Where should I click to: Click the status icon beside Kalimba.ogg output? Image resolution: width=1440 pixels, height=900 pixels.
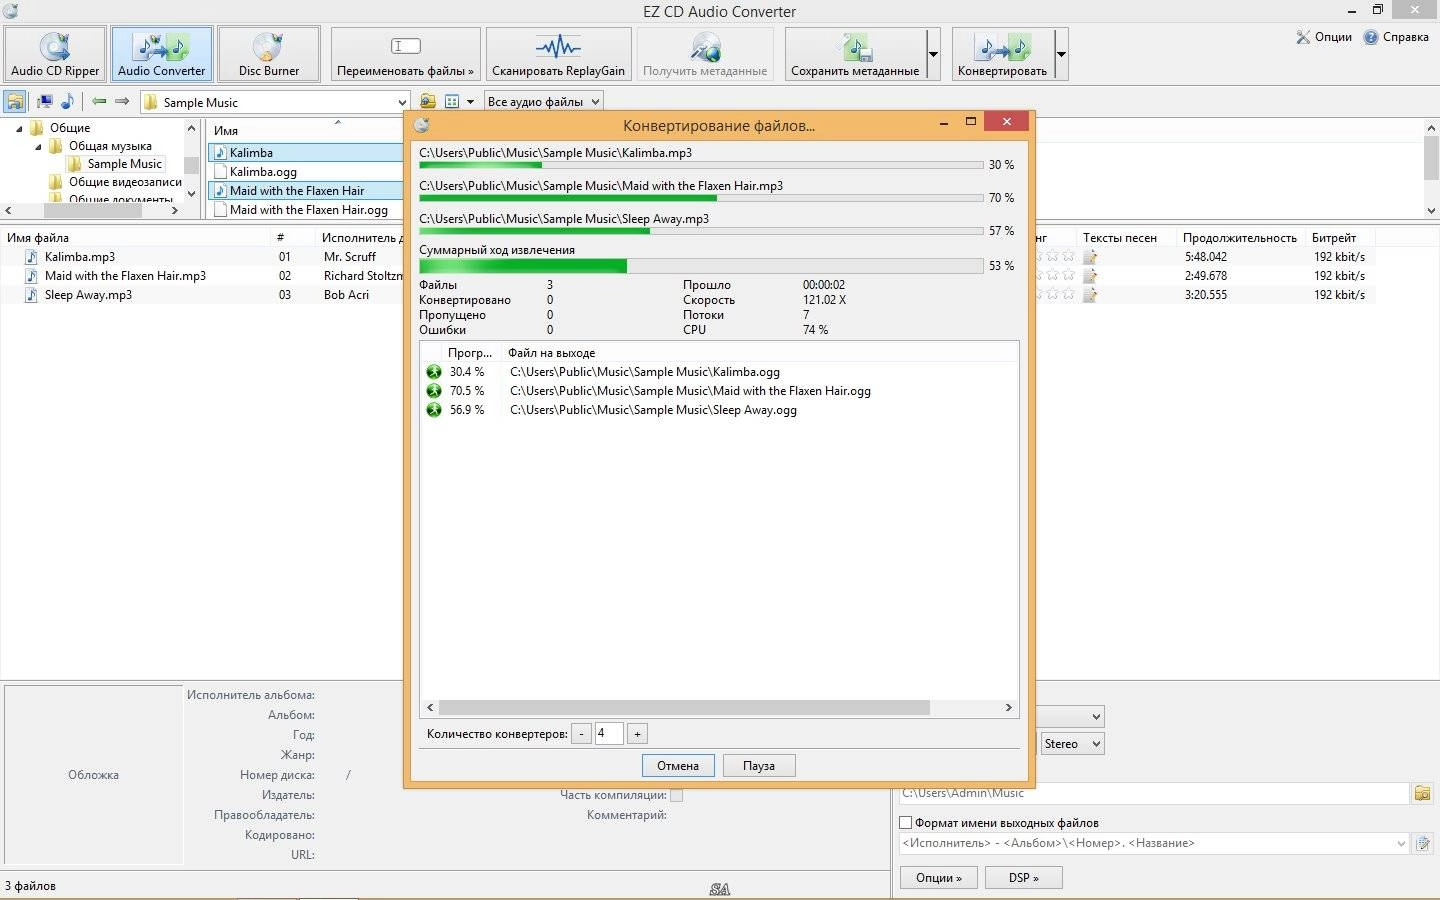[434, 372]
